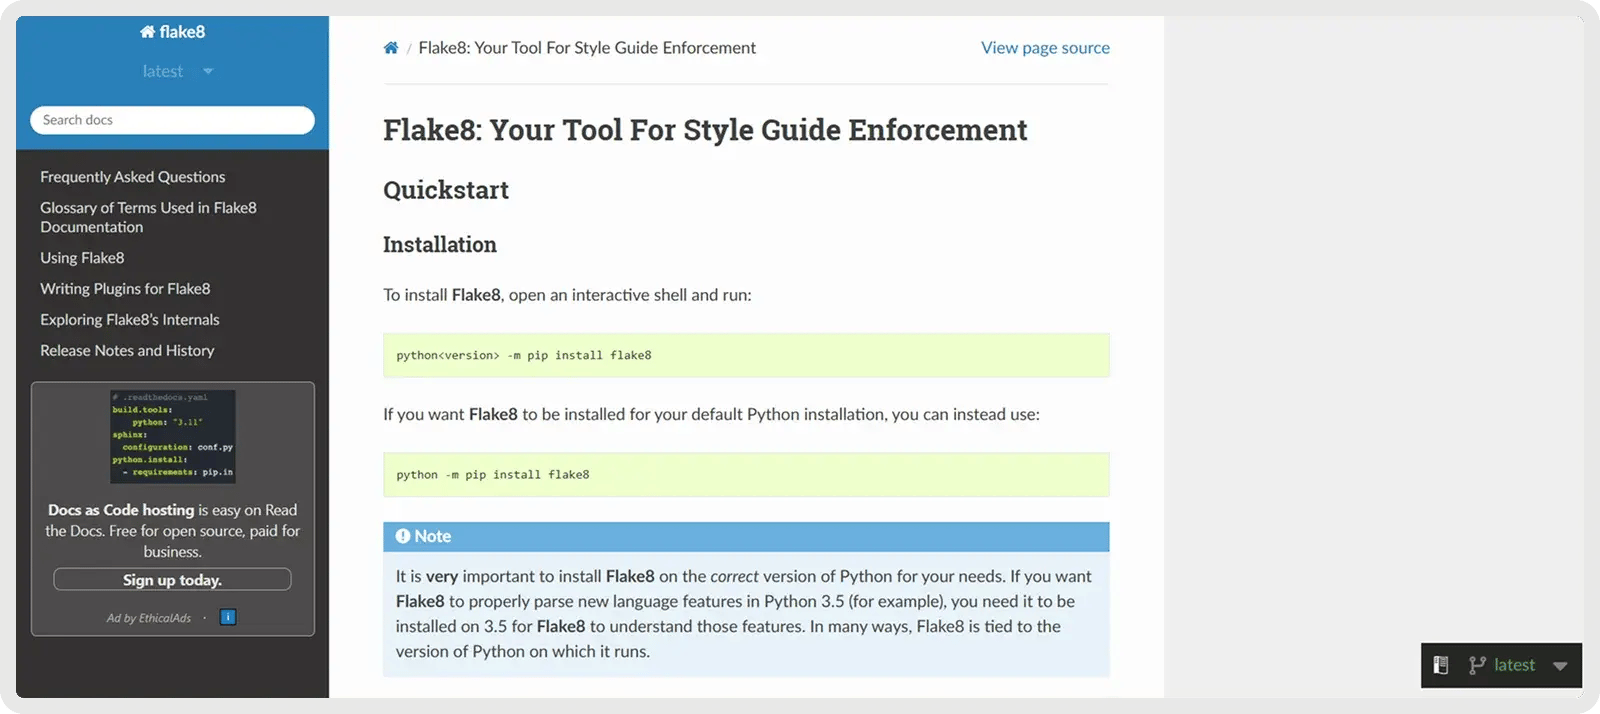Open Exploring Flake8's Internals
1600x714 pixels.
coord(130,320)
